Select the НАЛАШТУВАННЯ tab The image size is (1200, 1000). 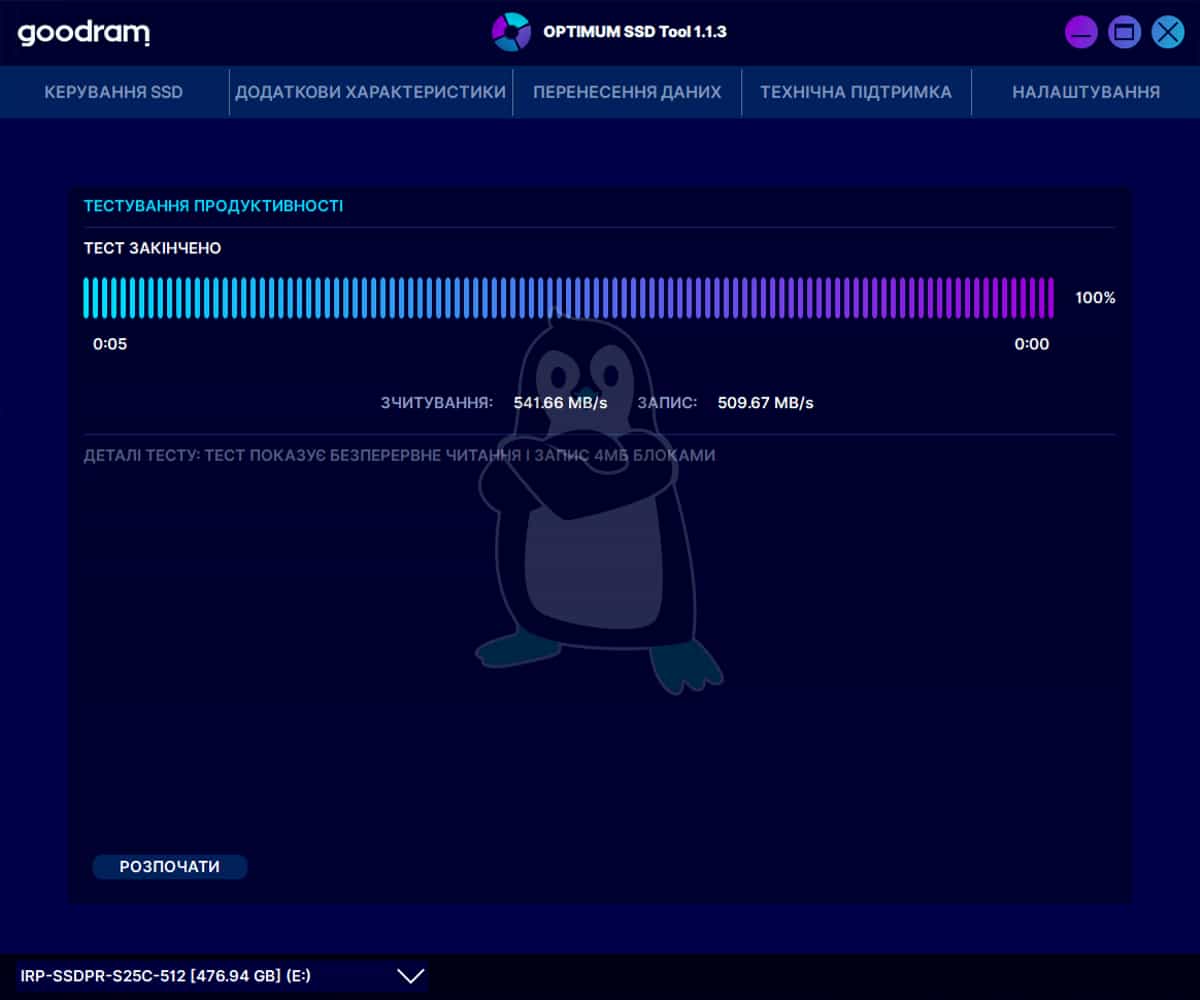click(1086, 92)
